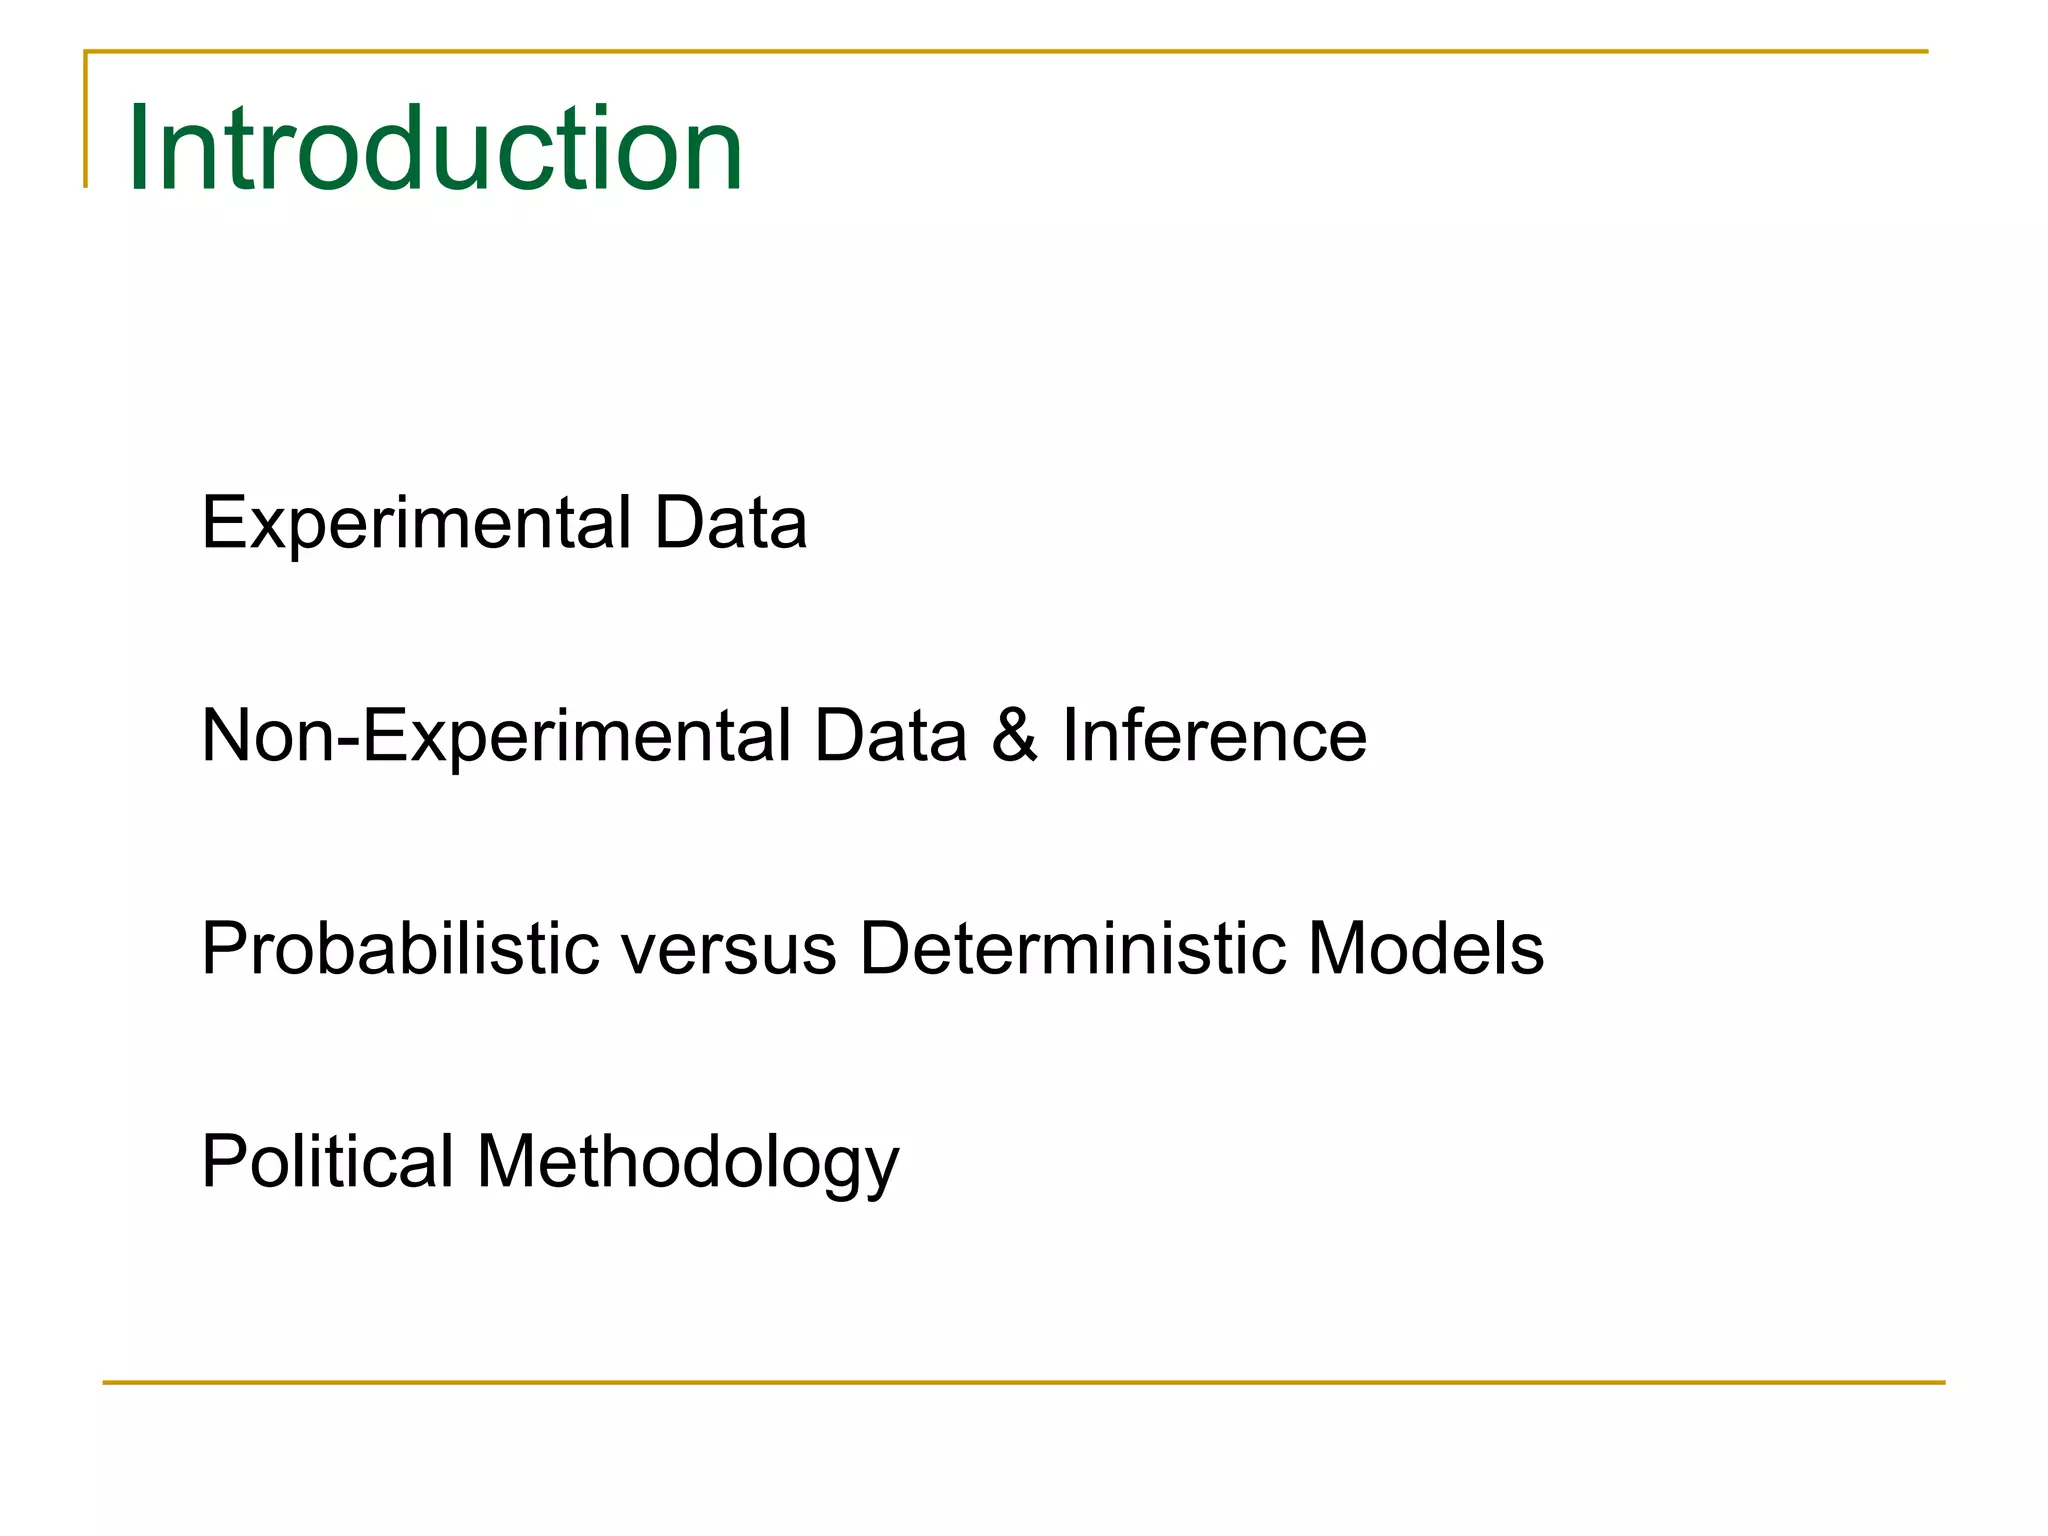Click the gold horizontal line at slide bottom

[x=1022, y=1383]
